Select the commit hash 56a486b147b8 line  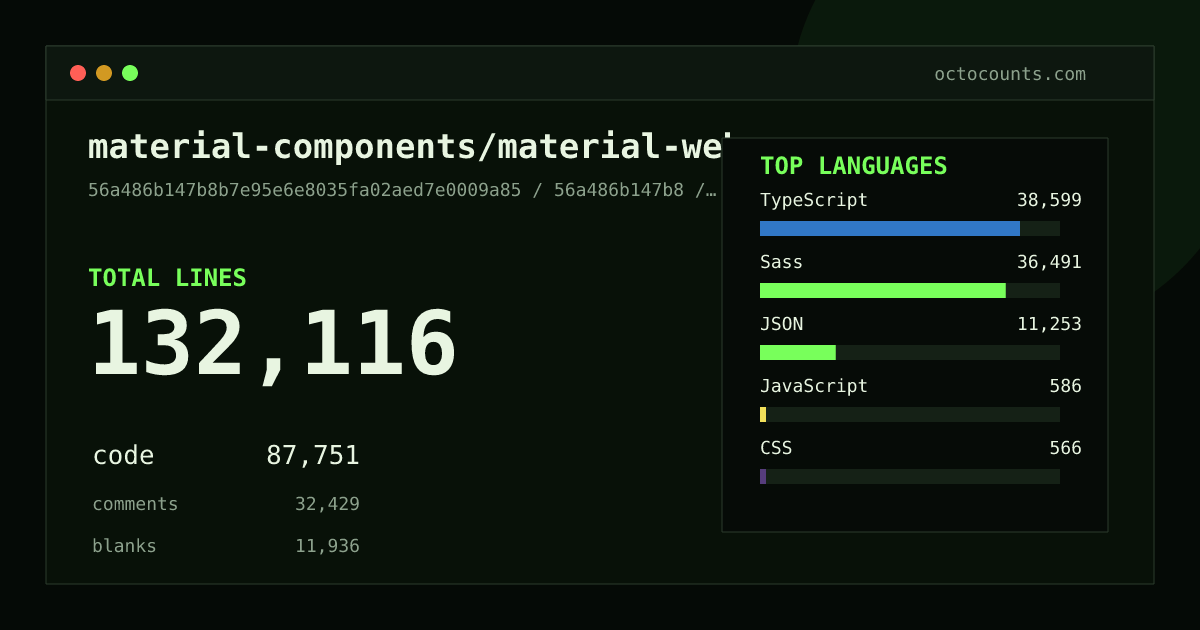(x=402, y=190)
